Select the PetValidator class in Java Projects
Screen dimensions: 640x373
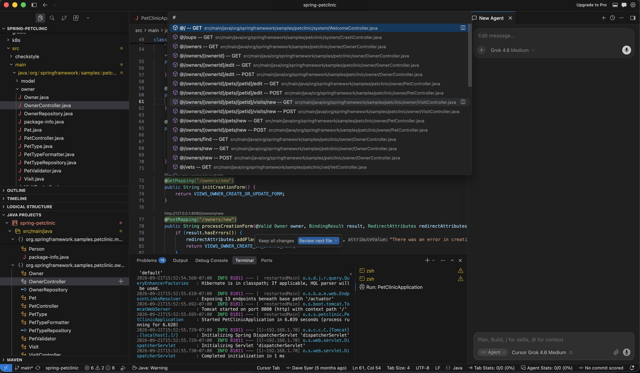pyautogui.click(x=42, y=339)
